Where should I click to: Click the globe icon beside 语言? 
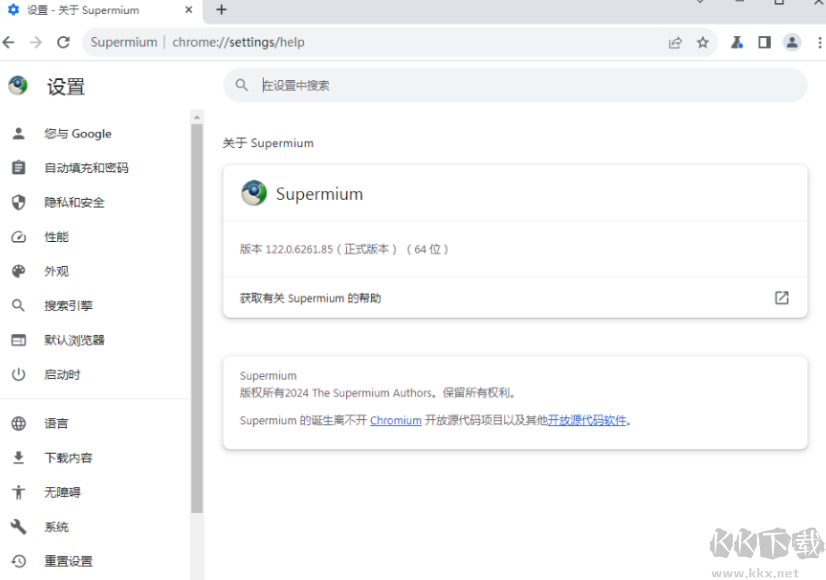[x=18, y=424]
